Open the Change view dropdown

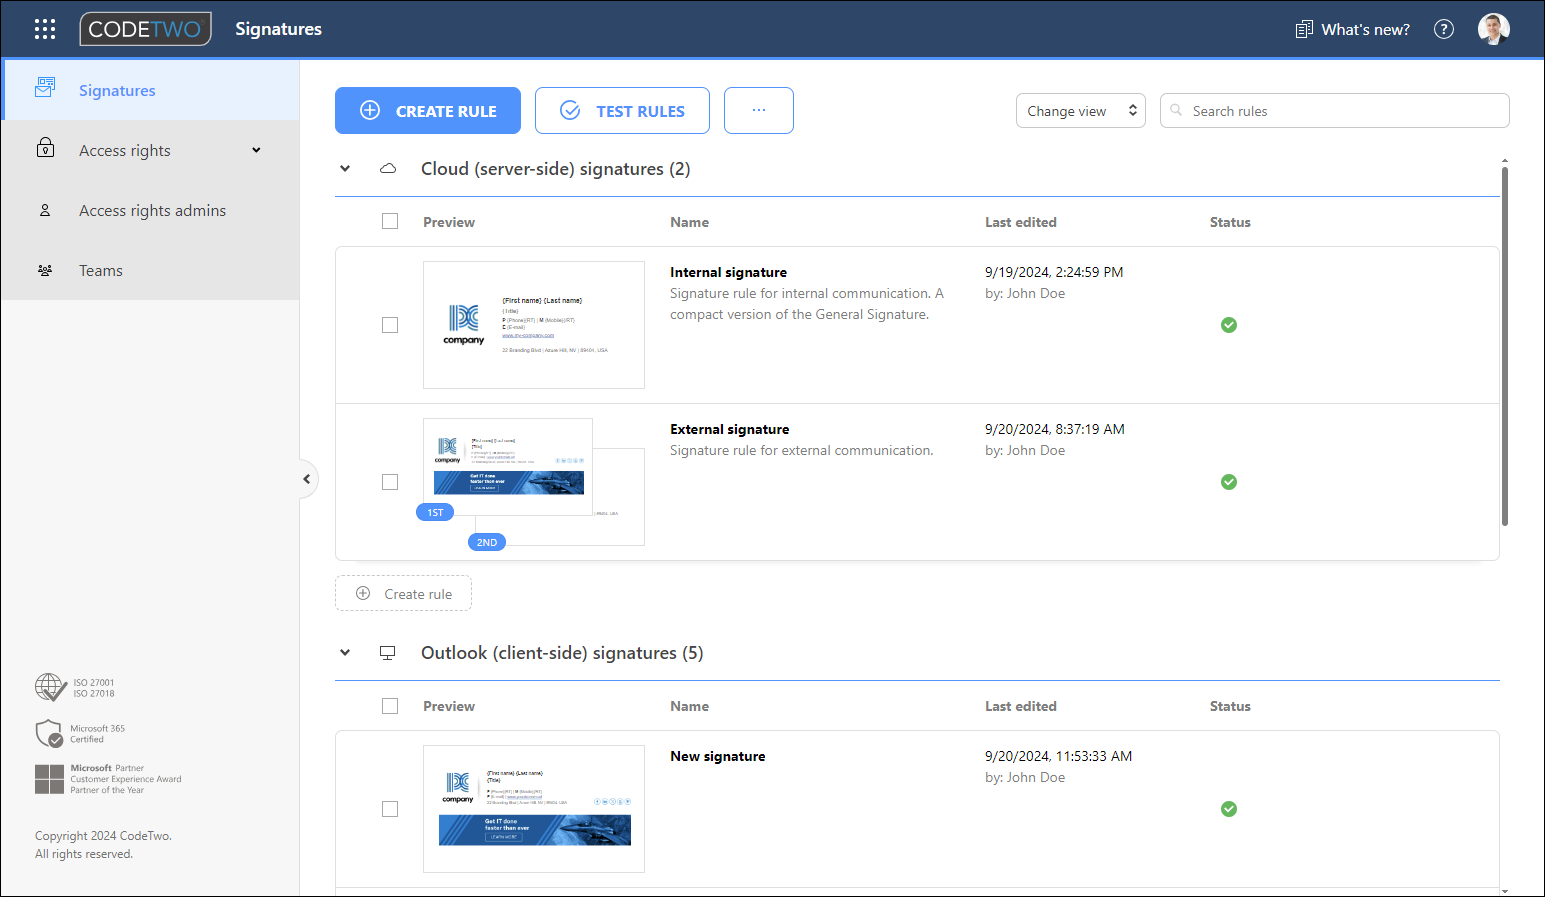[x=1081, y=111]
